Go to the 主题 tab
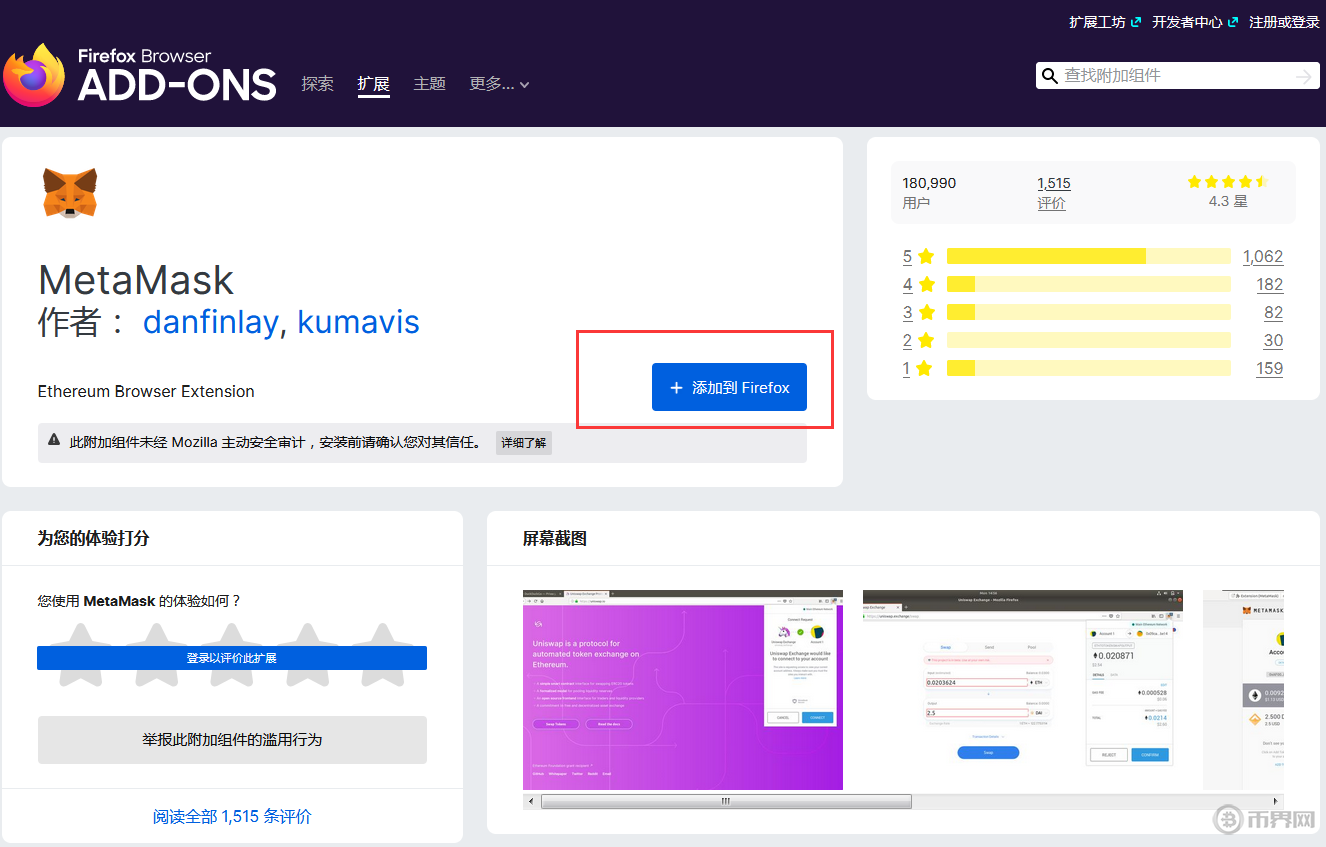The width and height of the screenshot is (1326, 847). pos(429,84)
